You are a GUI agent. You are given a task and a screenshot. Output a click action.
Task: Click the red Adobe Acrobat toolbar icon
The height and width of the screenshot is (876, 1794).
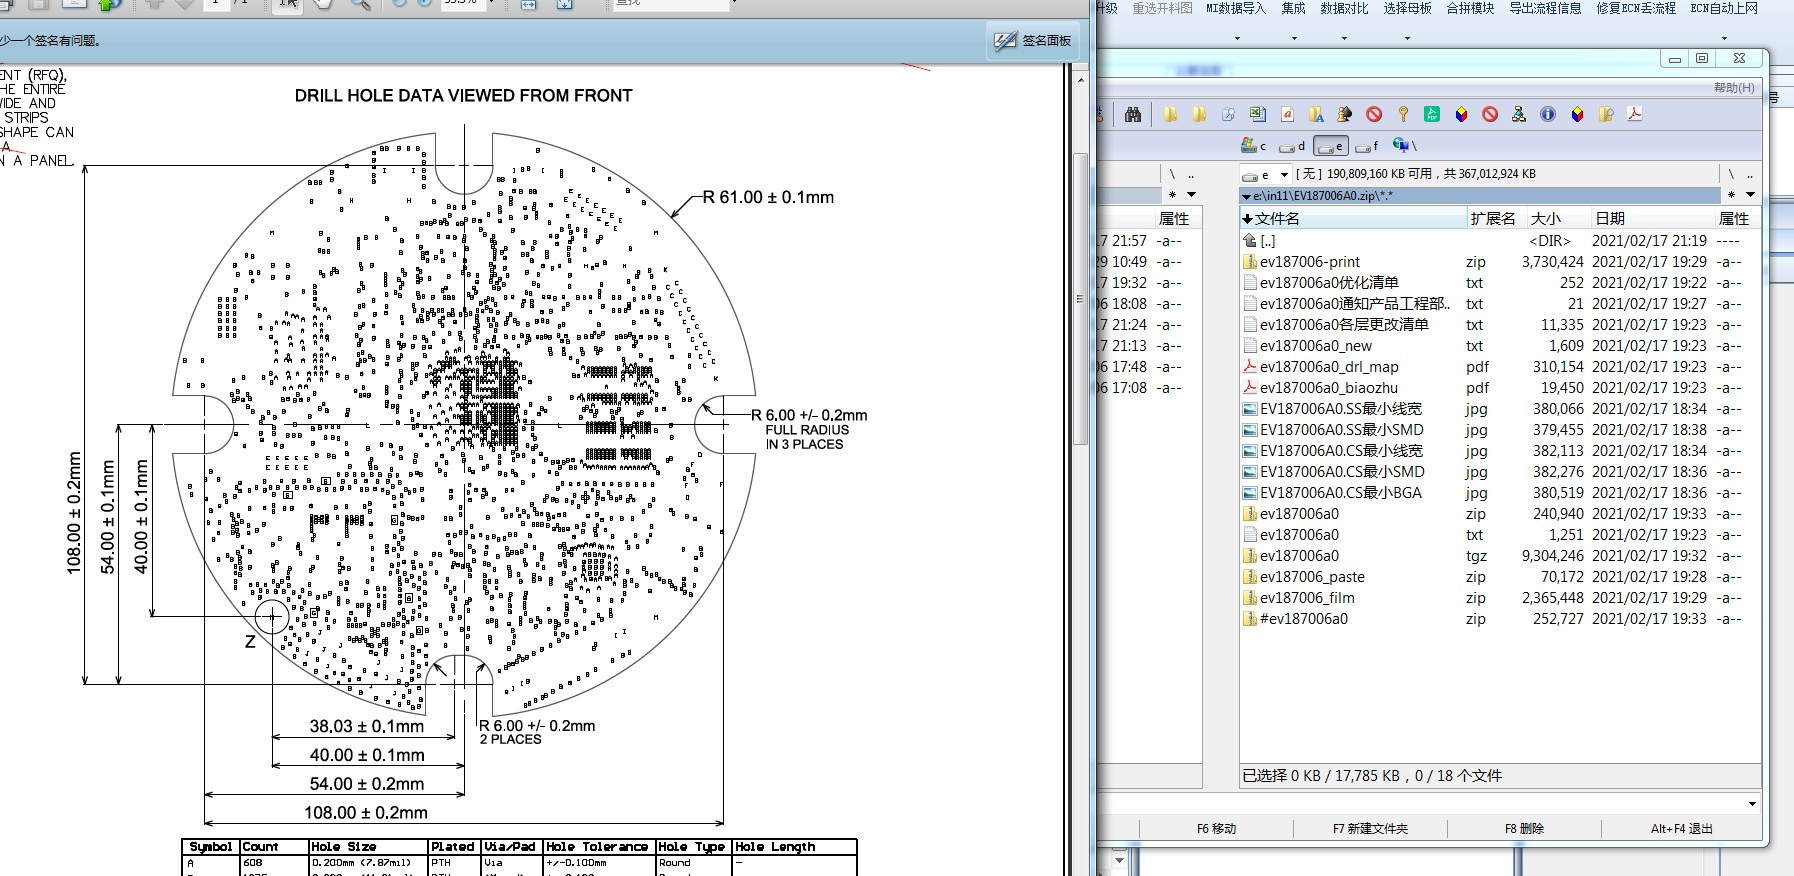pos(1635,115)
